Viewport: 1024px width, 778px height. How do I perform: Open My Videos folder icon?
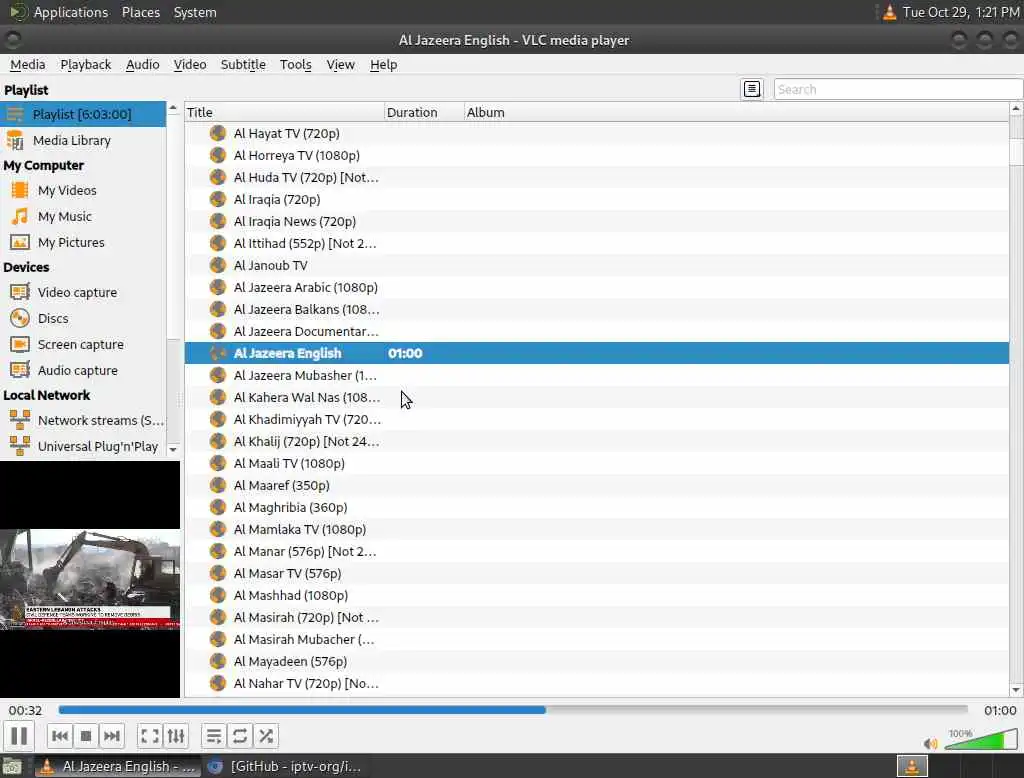coord(20,190)
